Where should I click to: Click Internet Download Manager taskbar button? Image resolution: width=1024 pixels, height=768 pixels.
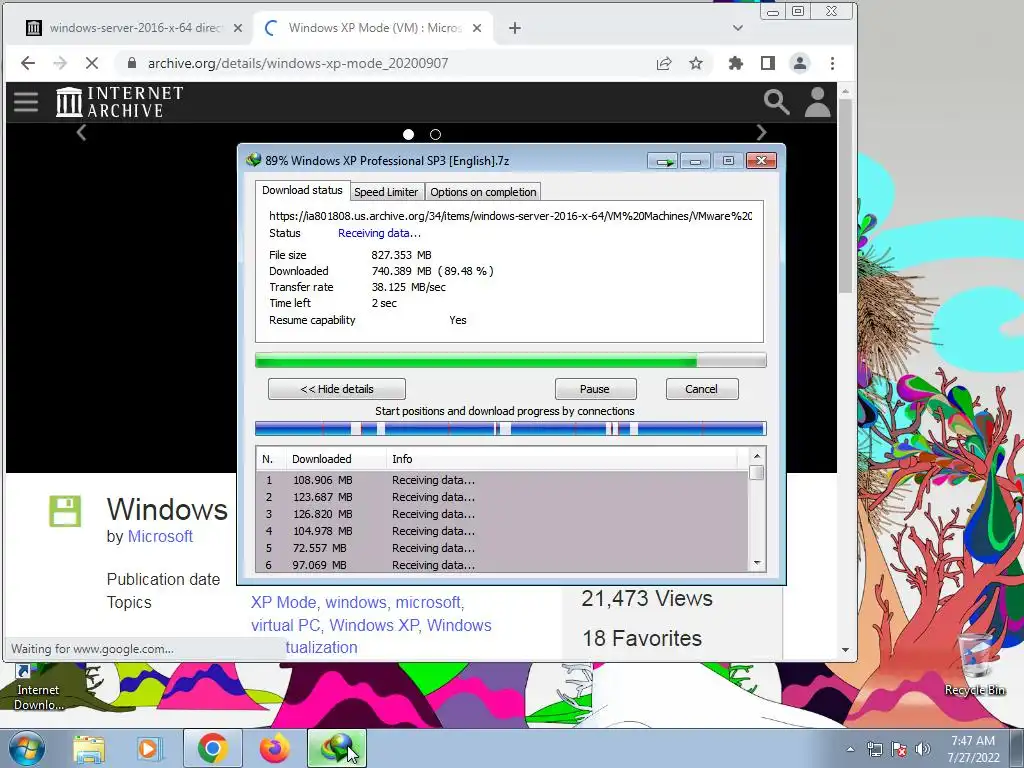click(x=336, y=748)
